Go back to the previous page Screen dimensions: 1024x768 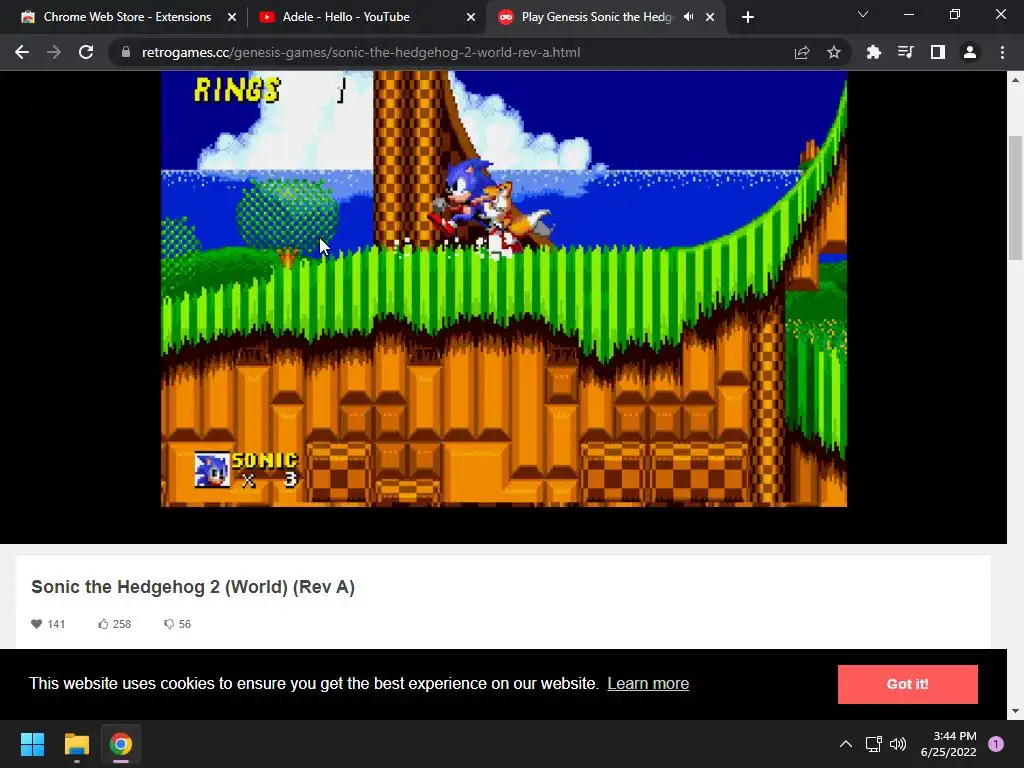22,52
